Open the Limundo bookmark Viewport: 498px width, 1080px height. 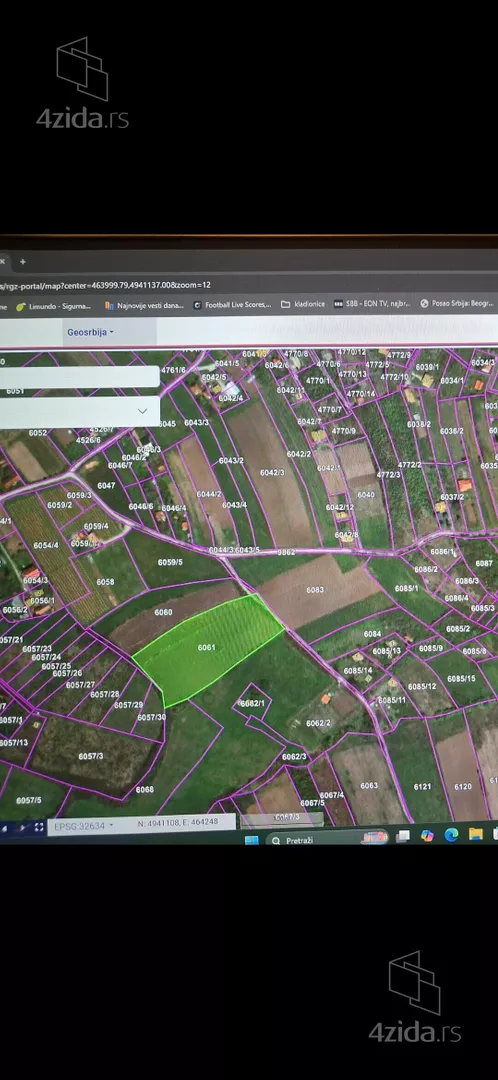tap(54, 305)
